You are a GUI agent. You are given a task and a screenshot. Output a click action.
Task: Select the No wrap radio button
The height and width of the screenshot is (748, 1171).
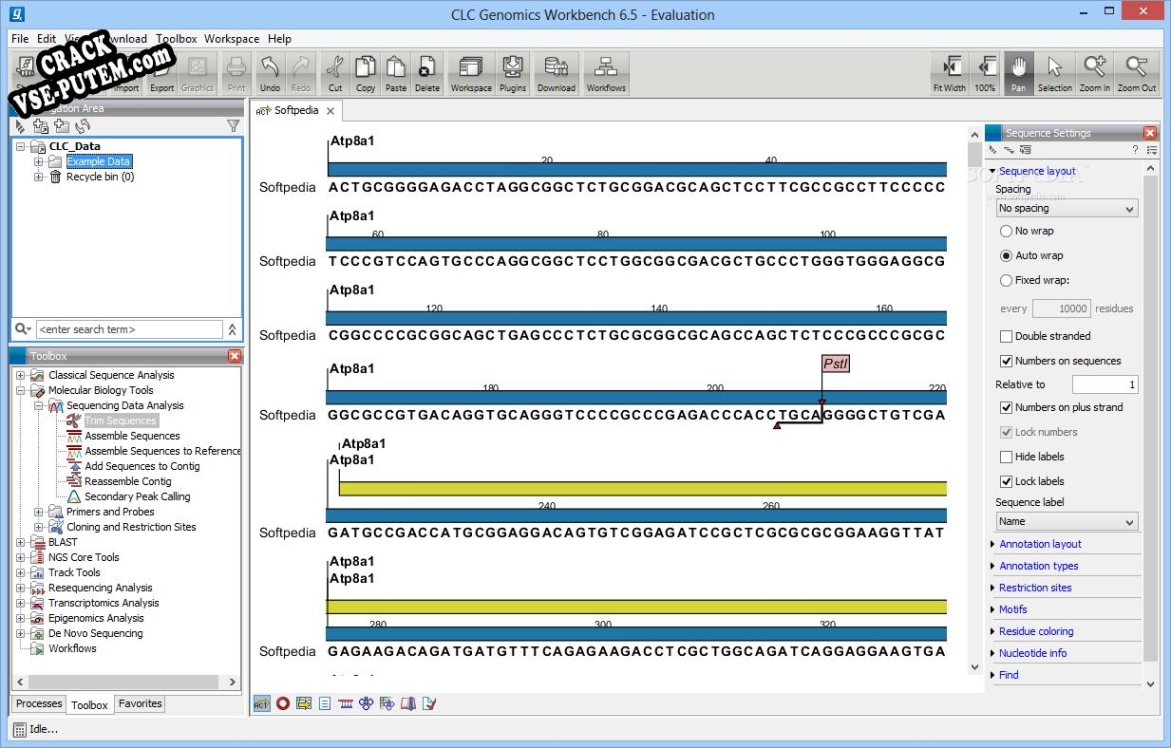click(x=1006, y=231)
